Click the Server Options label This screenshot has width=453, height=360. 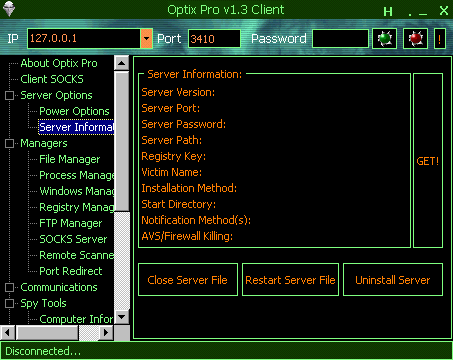point(56,95)
